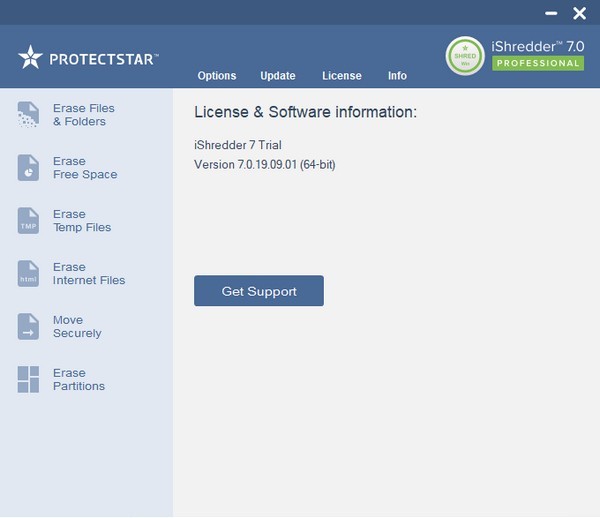
Task: Select the Erase Files & Folders label
Action: tap(84, 115)
